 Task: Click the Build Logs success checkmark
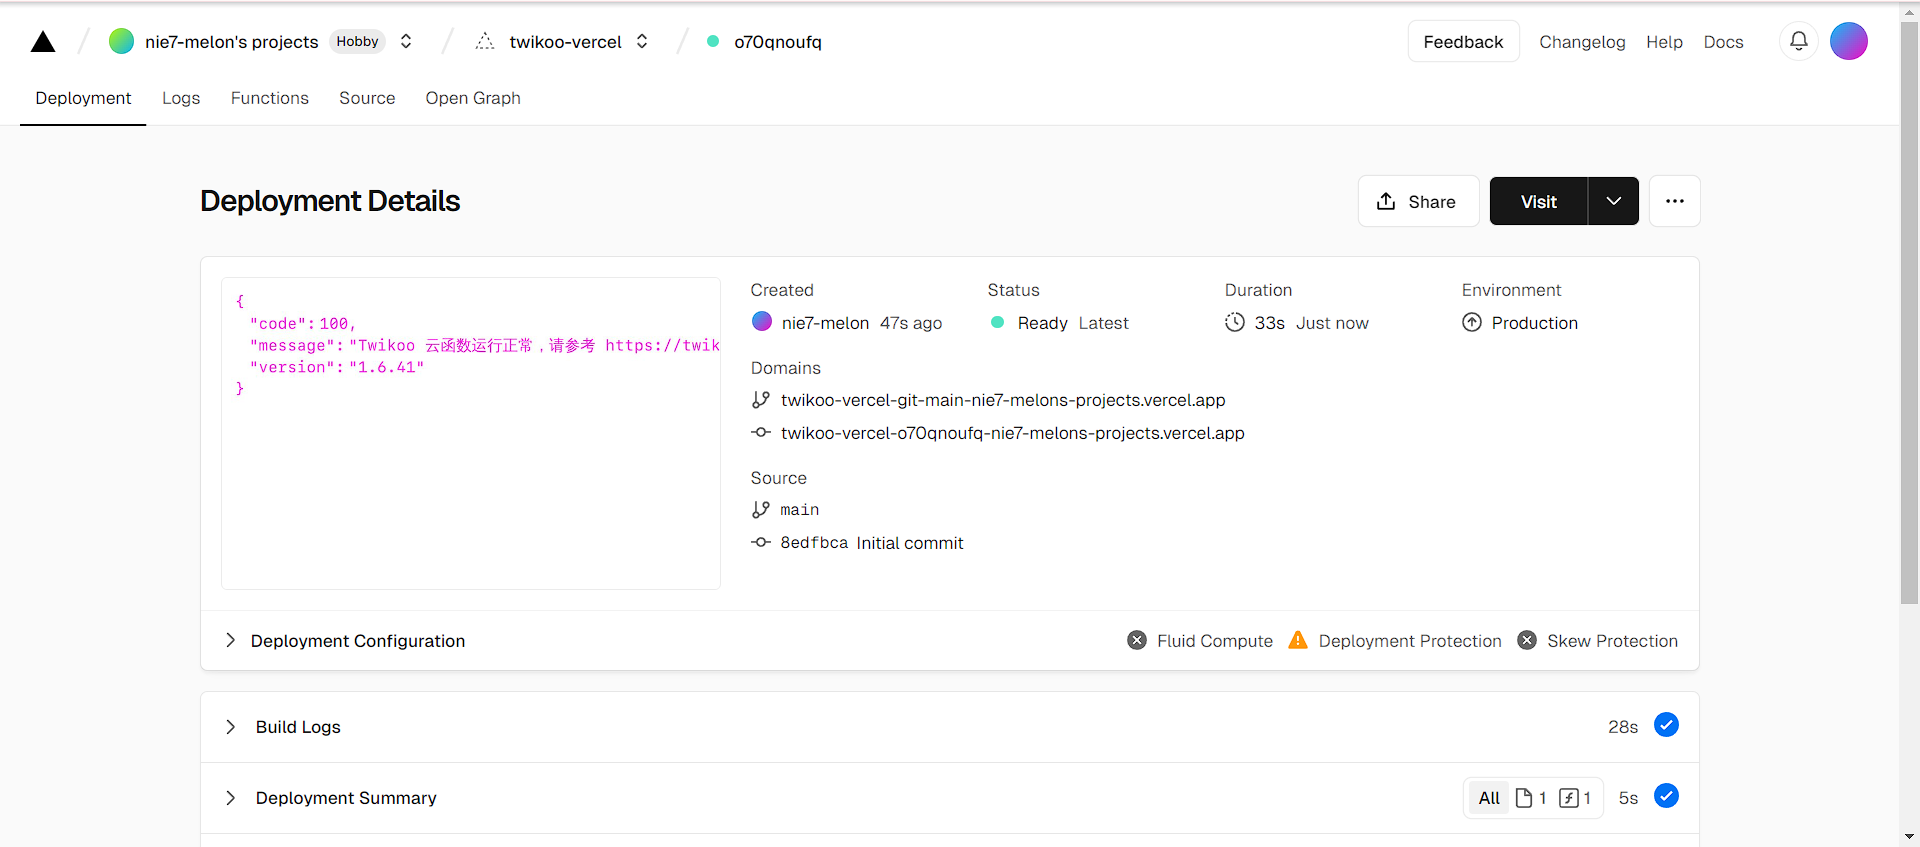coord(1666,725)
